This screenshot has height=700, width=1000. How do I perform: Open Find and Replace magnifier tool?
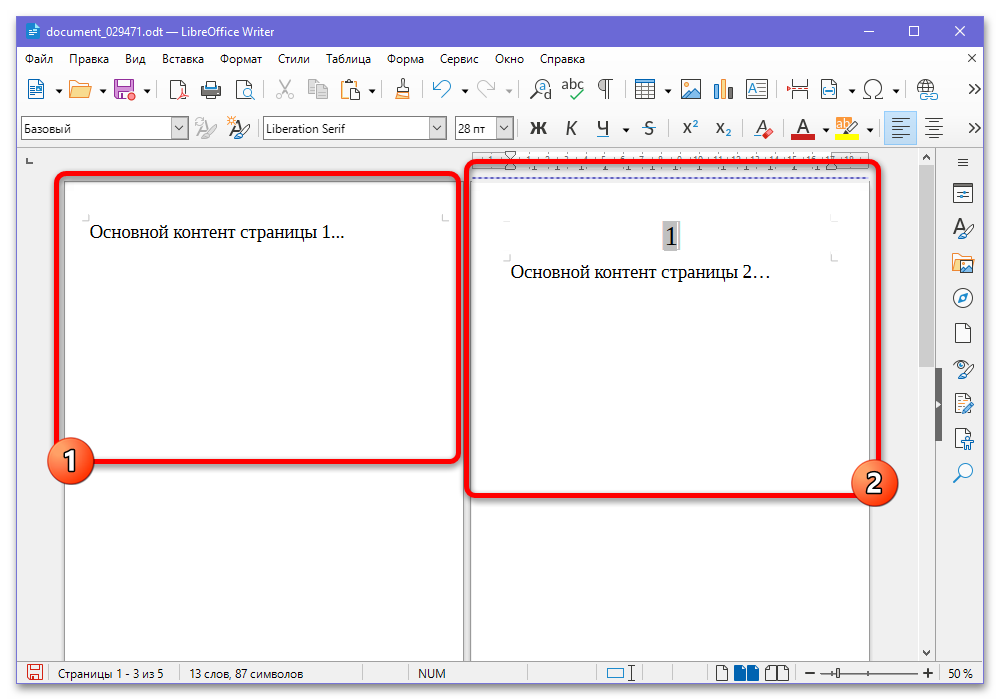tap(540, 90)
